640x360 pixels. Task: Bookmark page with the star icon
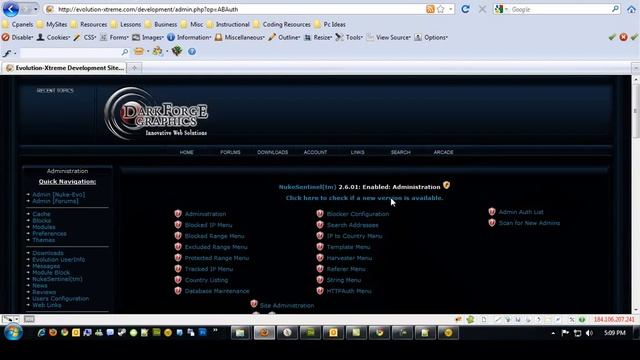pyautogui.click(x=440, y=9)
